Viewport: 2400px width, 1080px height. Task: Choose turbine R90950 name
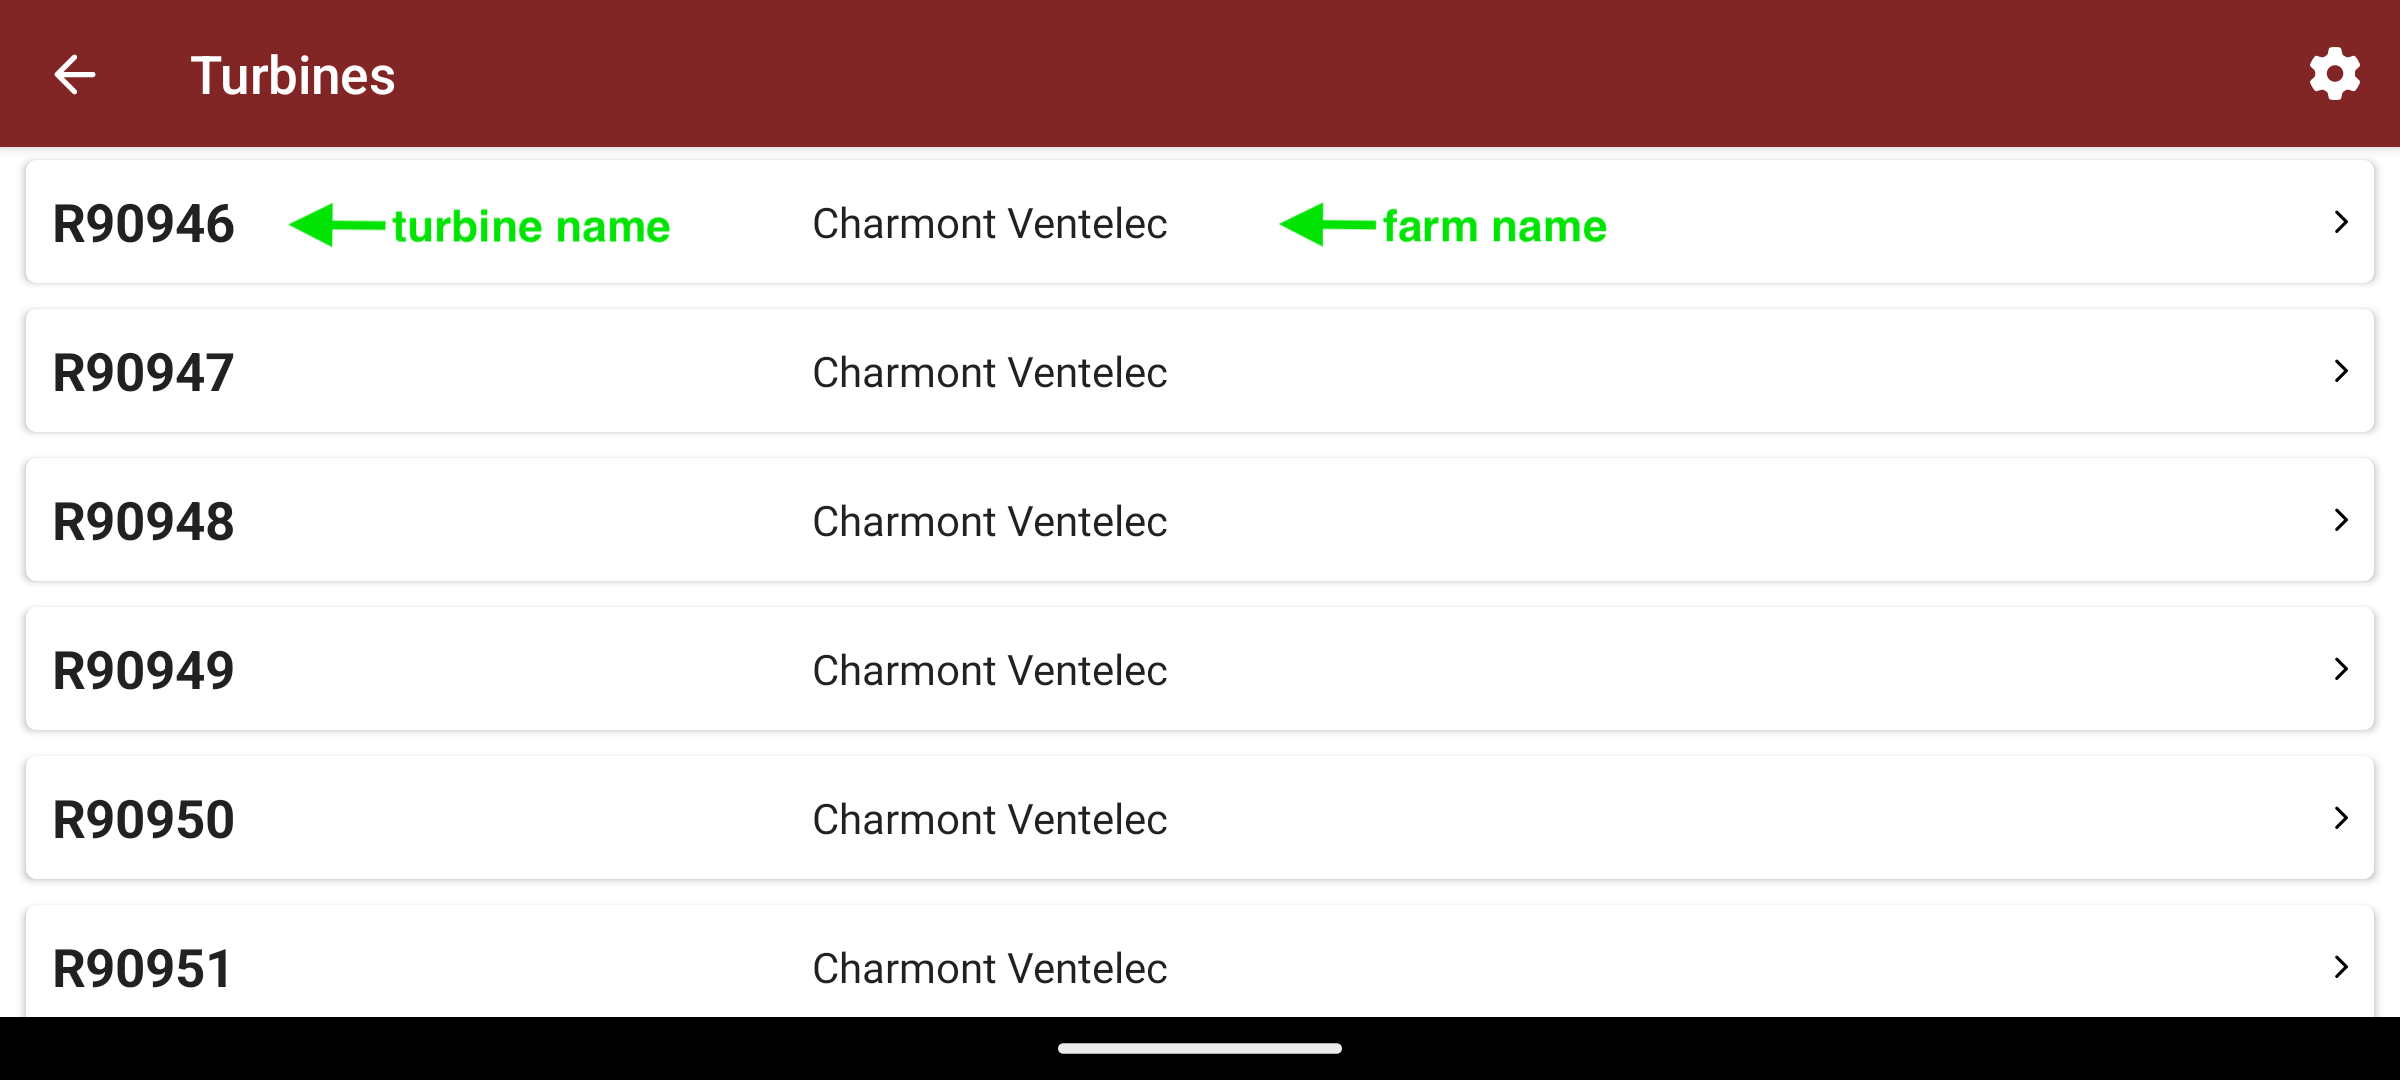pos(143,820)
